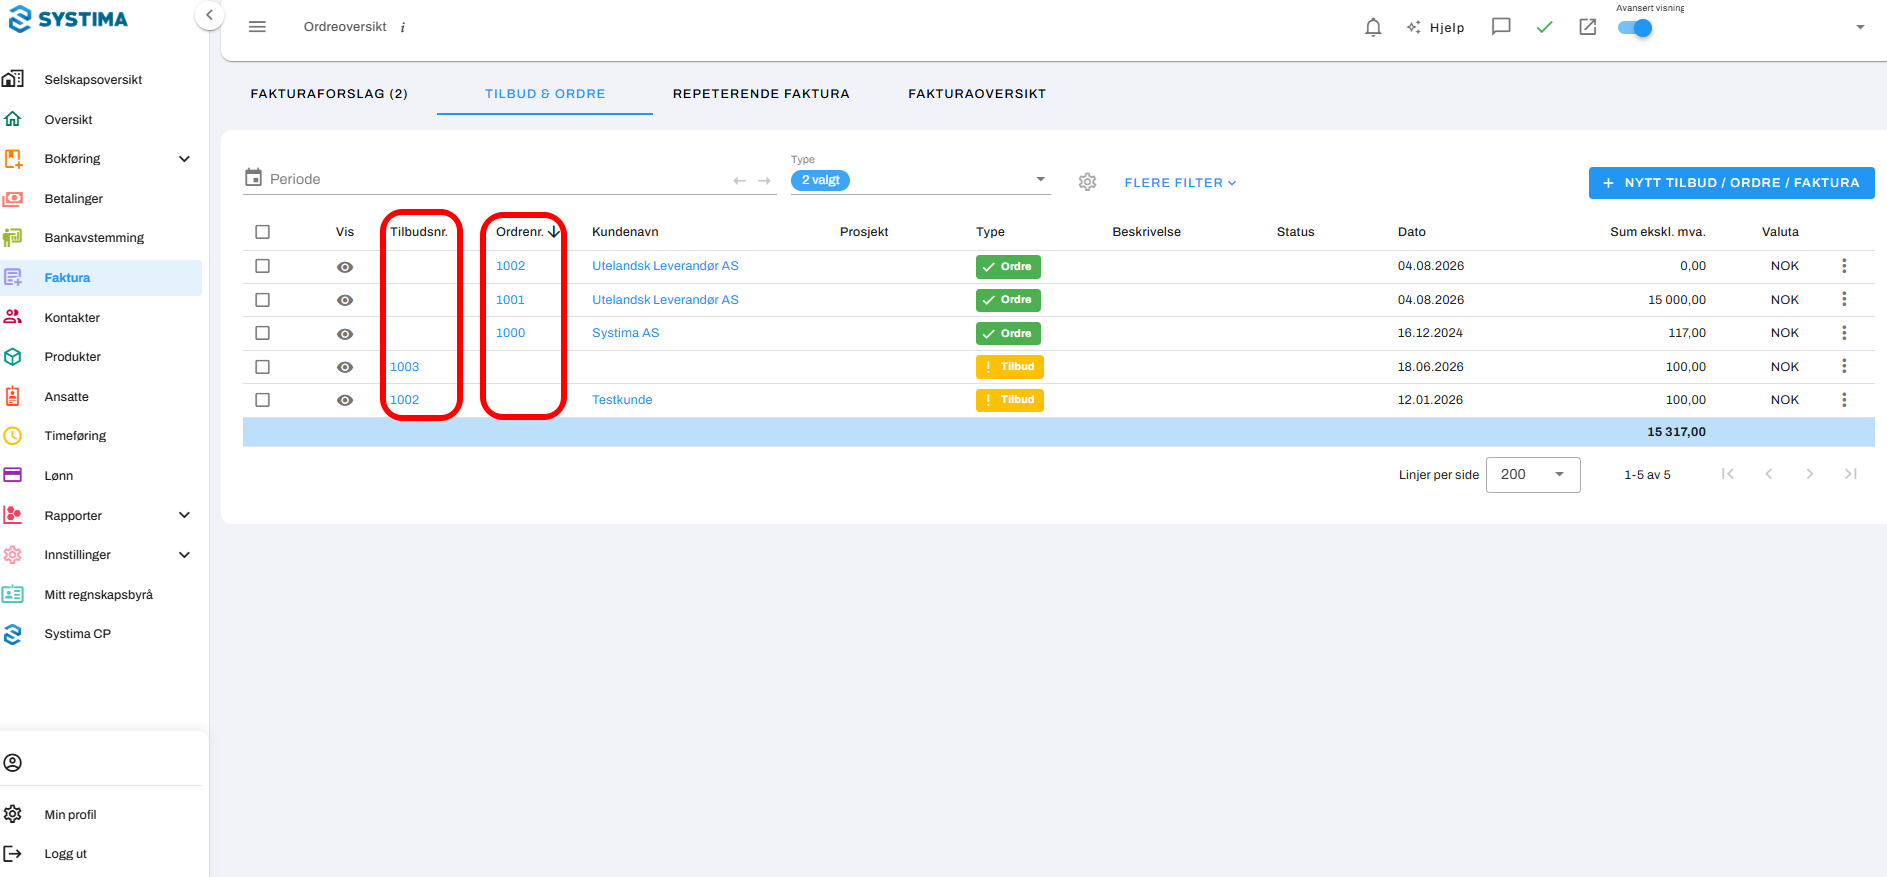Open the hamburger menu
This screenshot has height=877, width=1887.
click(257, 27)
